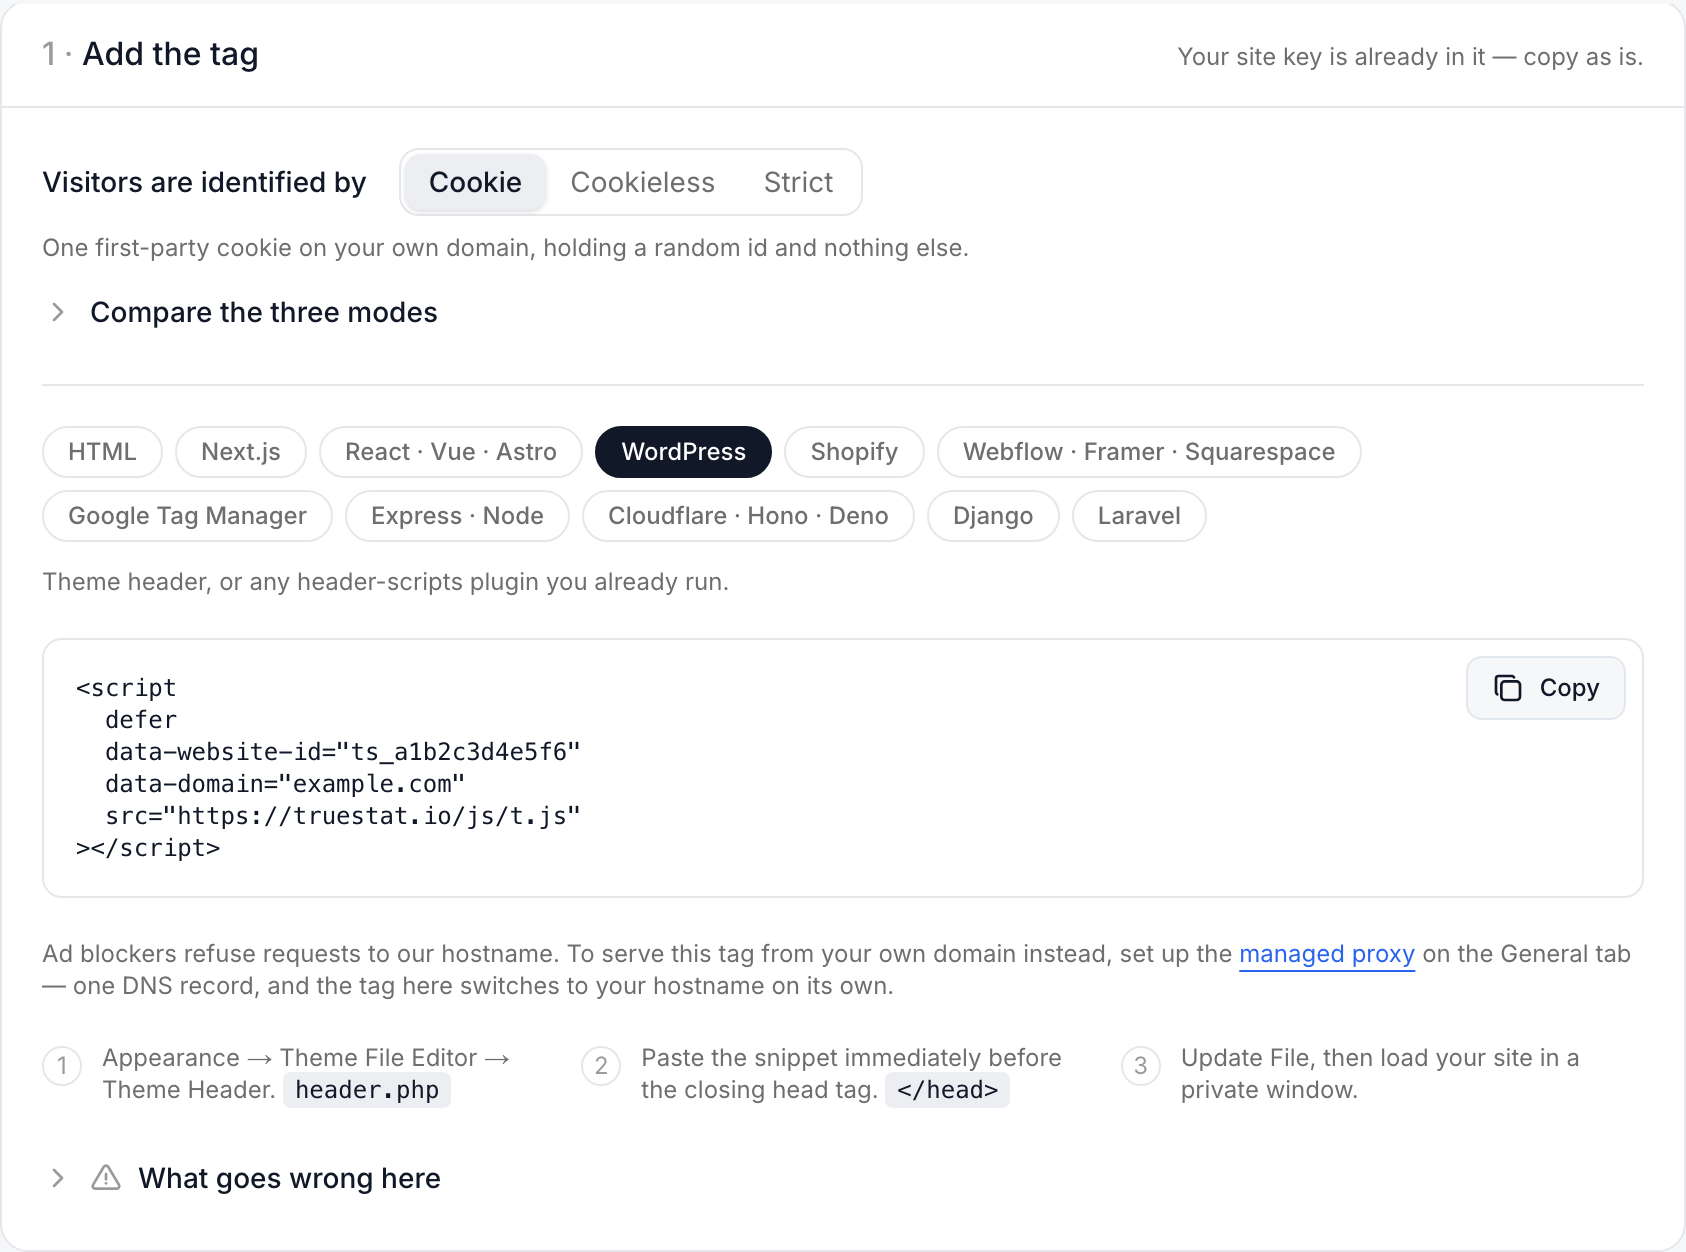Click the </head> code label

947,1090
